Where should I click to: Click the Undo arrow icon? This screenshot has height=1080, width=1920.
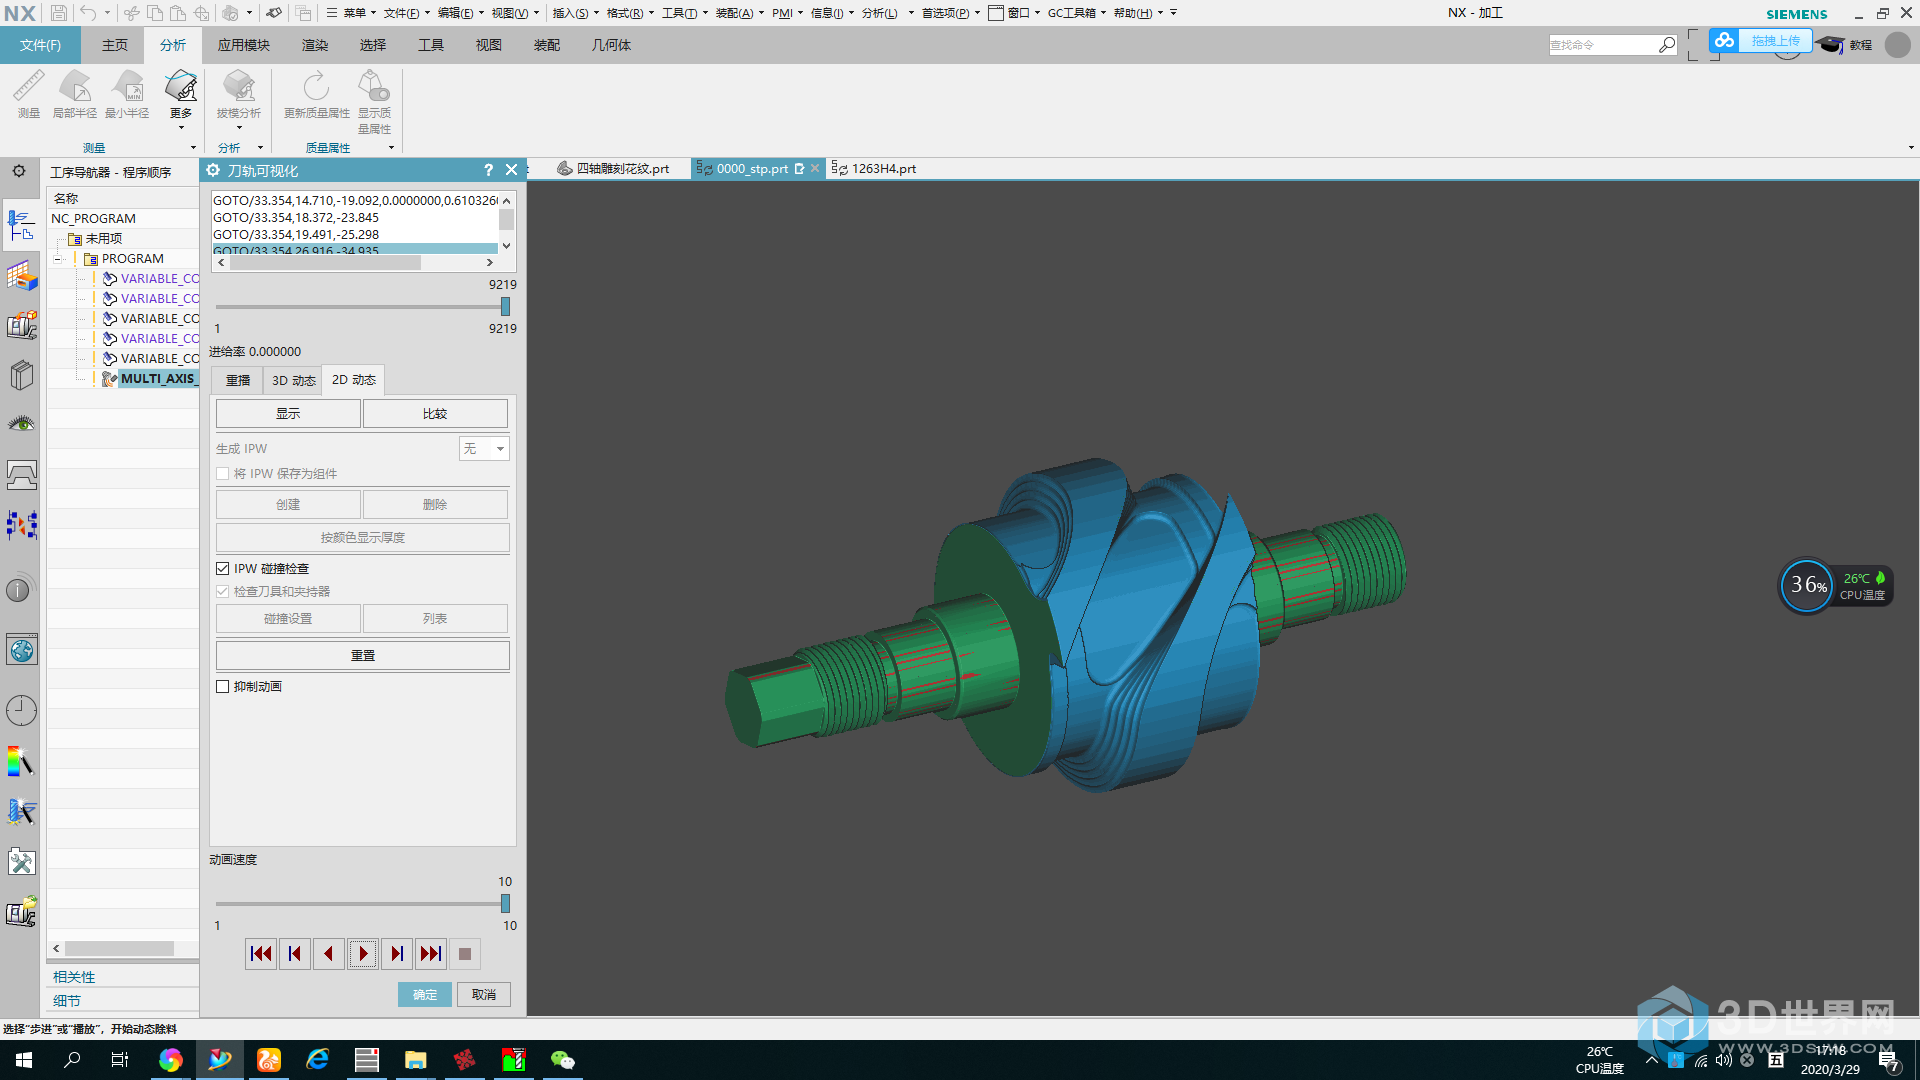tap(88, 13)
